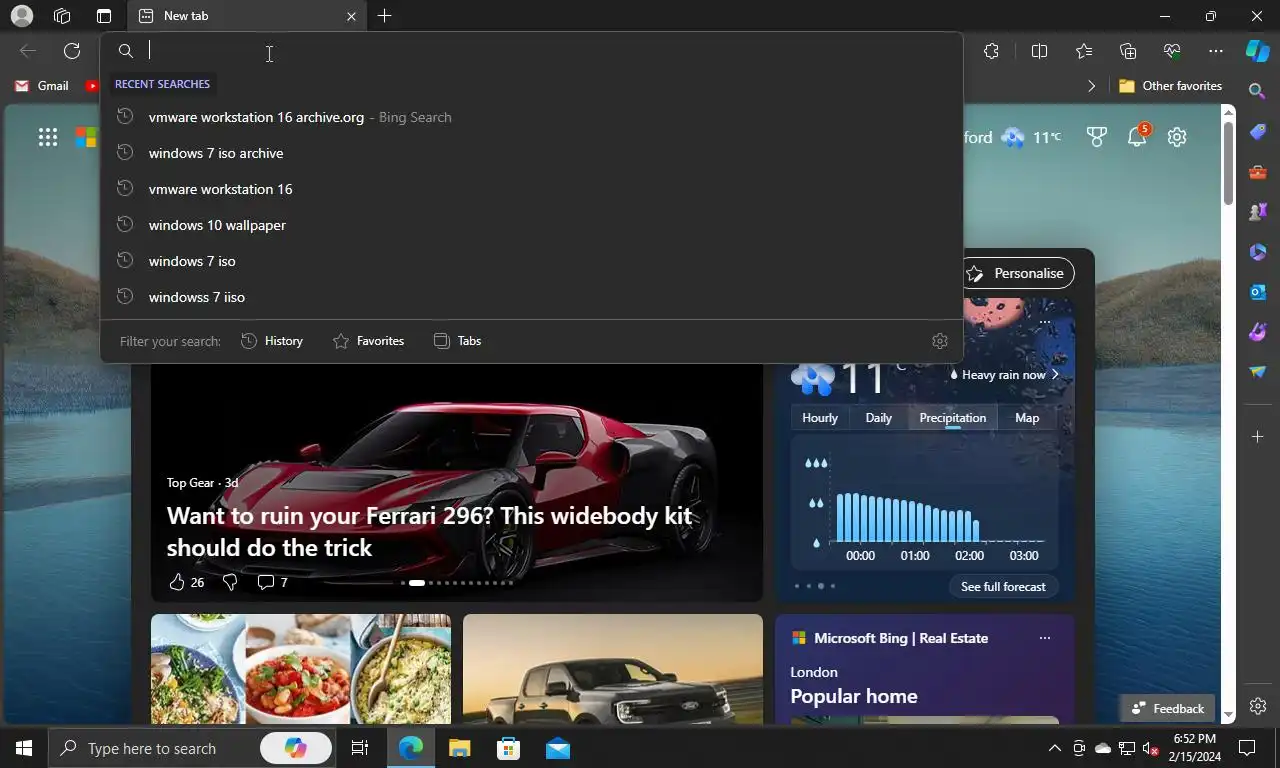Image resolution: width=1280 pixels, height=768 pixels.
Task: Dislike the Ferrari article thumbs down
Action: coord(230,582)
